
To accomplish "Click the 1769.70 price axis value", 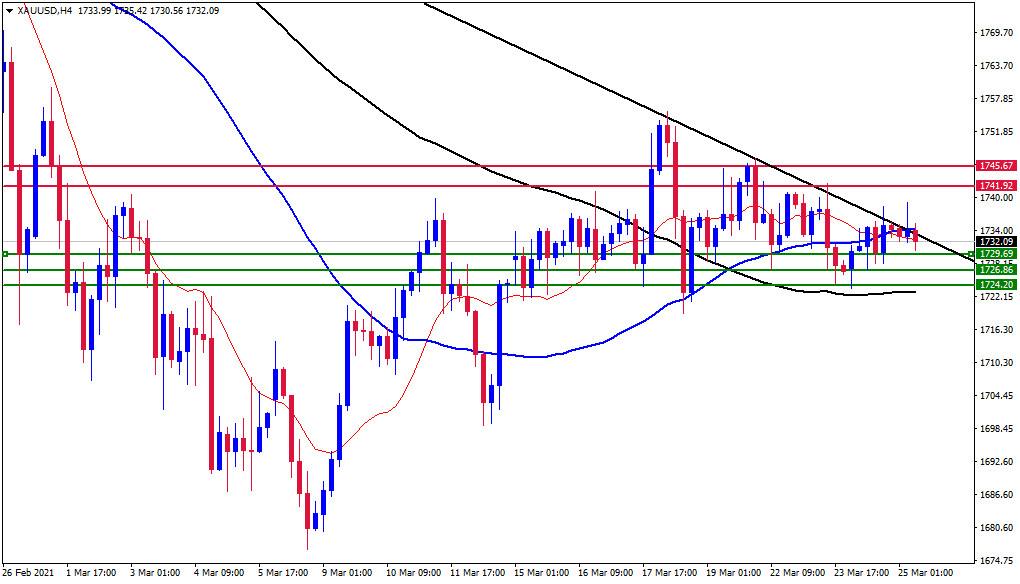I will tap(997, 33).
